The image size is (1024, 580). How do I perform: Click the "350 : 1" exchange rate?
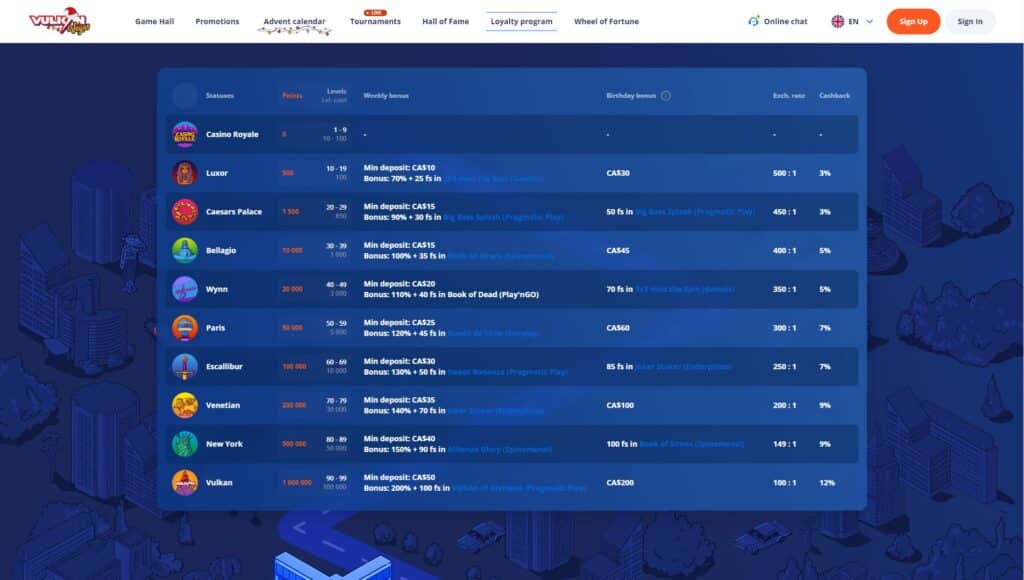784,289
